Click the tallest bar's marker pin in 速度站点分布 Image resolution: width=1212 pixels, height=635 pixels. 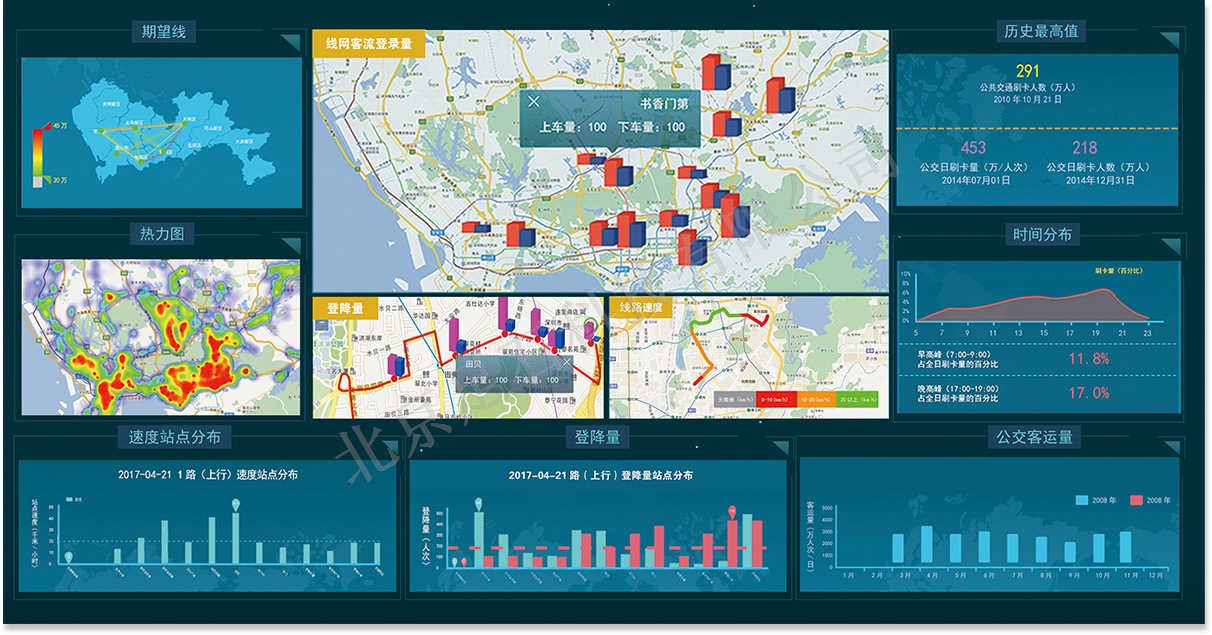click(x=235, y=505)
